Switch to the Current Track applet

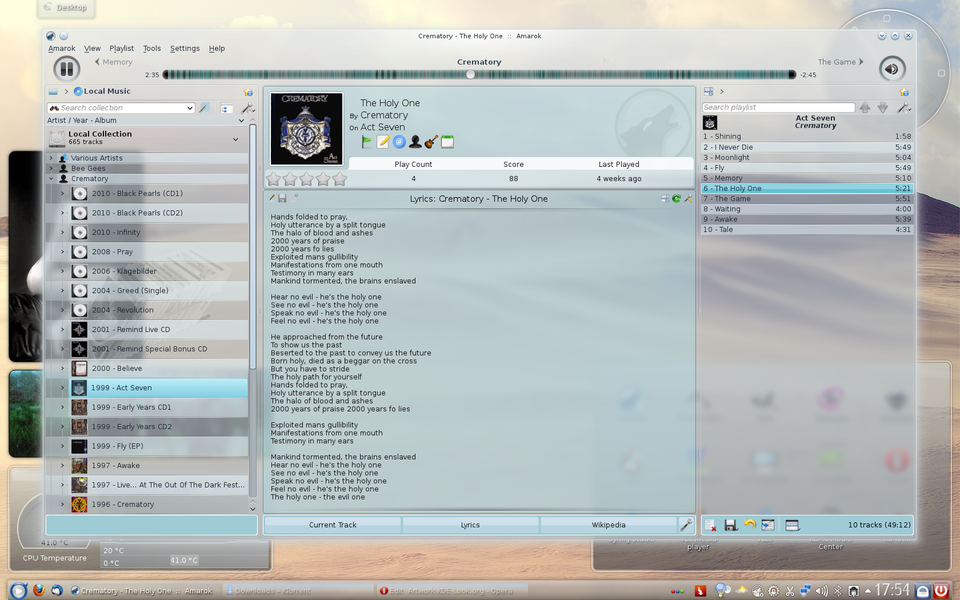pyautogui.click(x=332, y=525)
